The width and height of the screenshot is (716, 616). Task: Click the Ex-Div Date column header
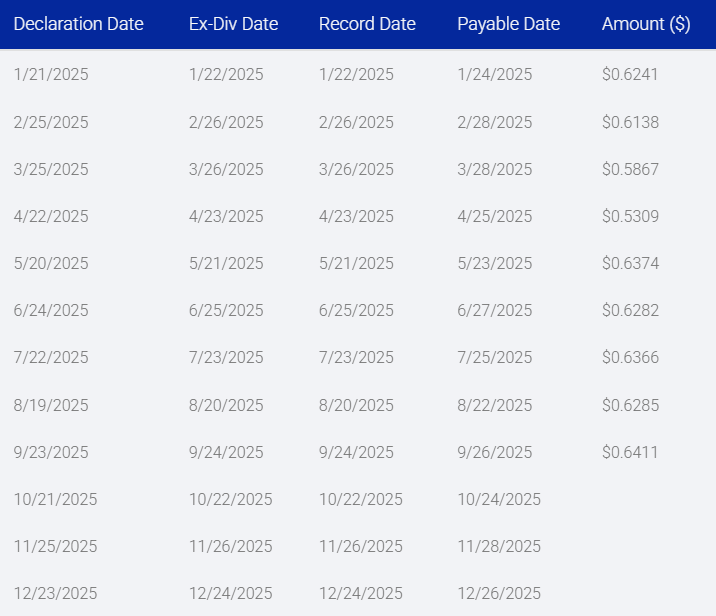pos(233,24)
